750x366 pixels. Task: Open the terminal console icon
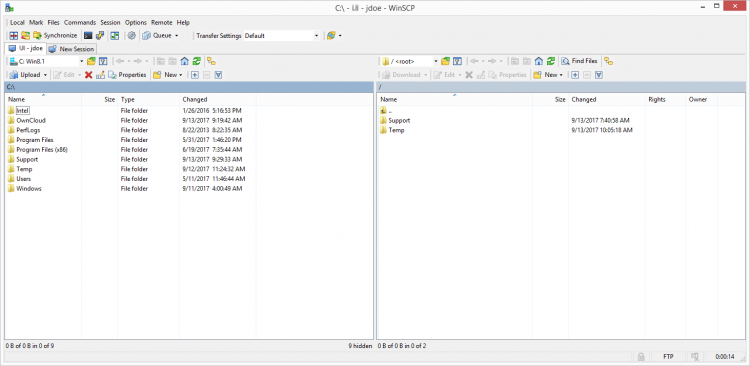coord(88,35)
